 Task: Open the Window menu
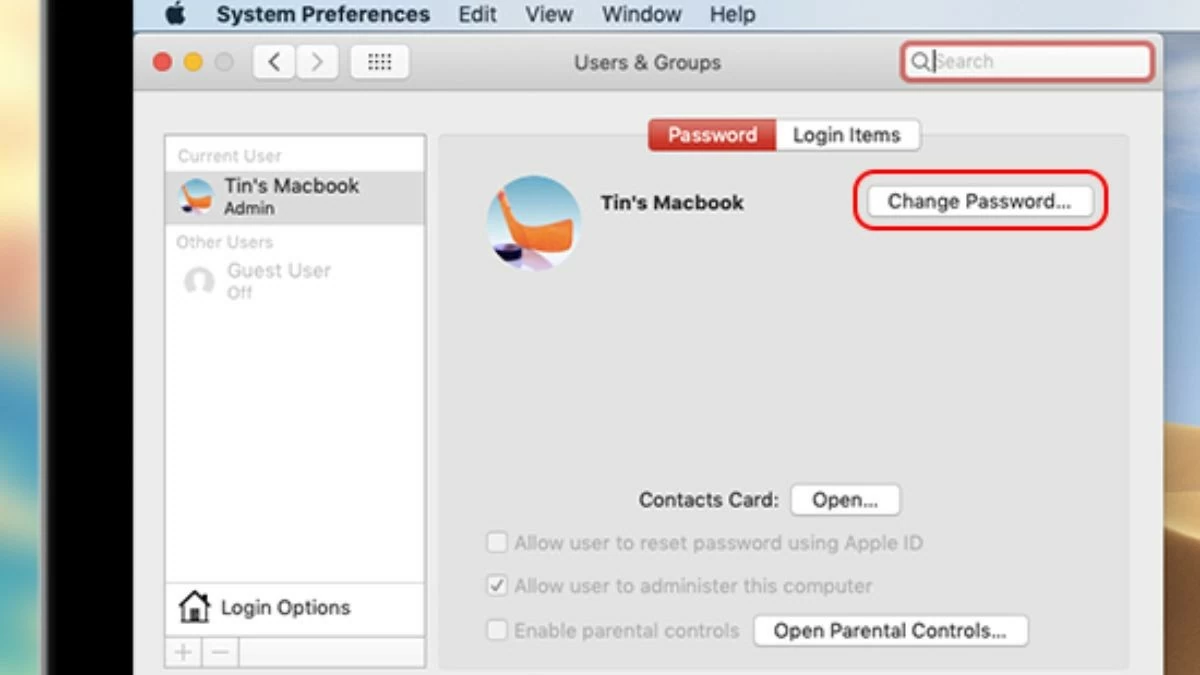(x=639, y=15)
